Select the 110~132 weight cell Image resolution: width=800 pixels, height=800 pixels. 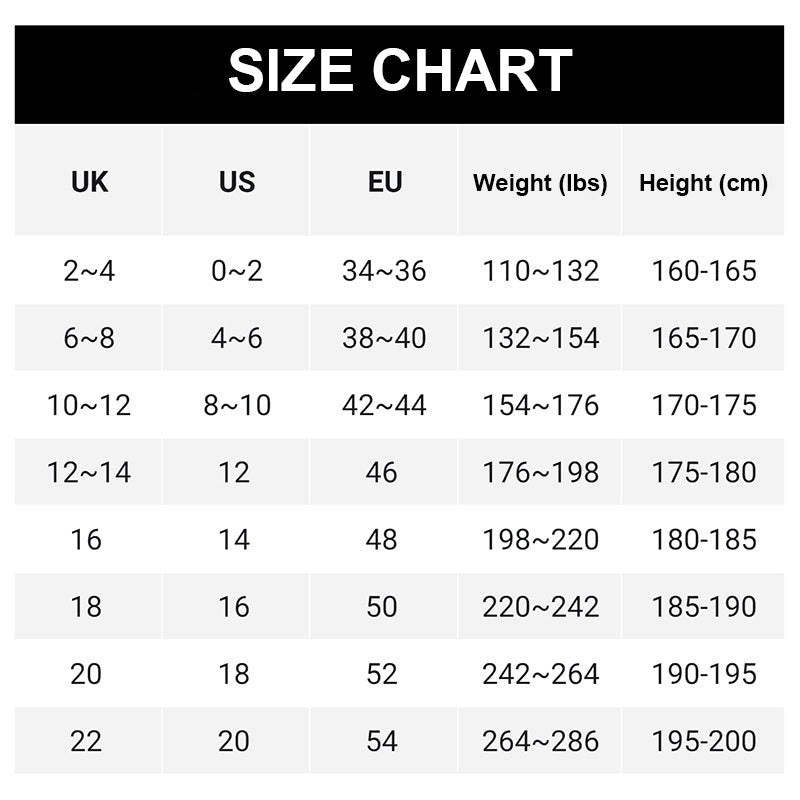[x=540, y=271]
